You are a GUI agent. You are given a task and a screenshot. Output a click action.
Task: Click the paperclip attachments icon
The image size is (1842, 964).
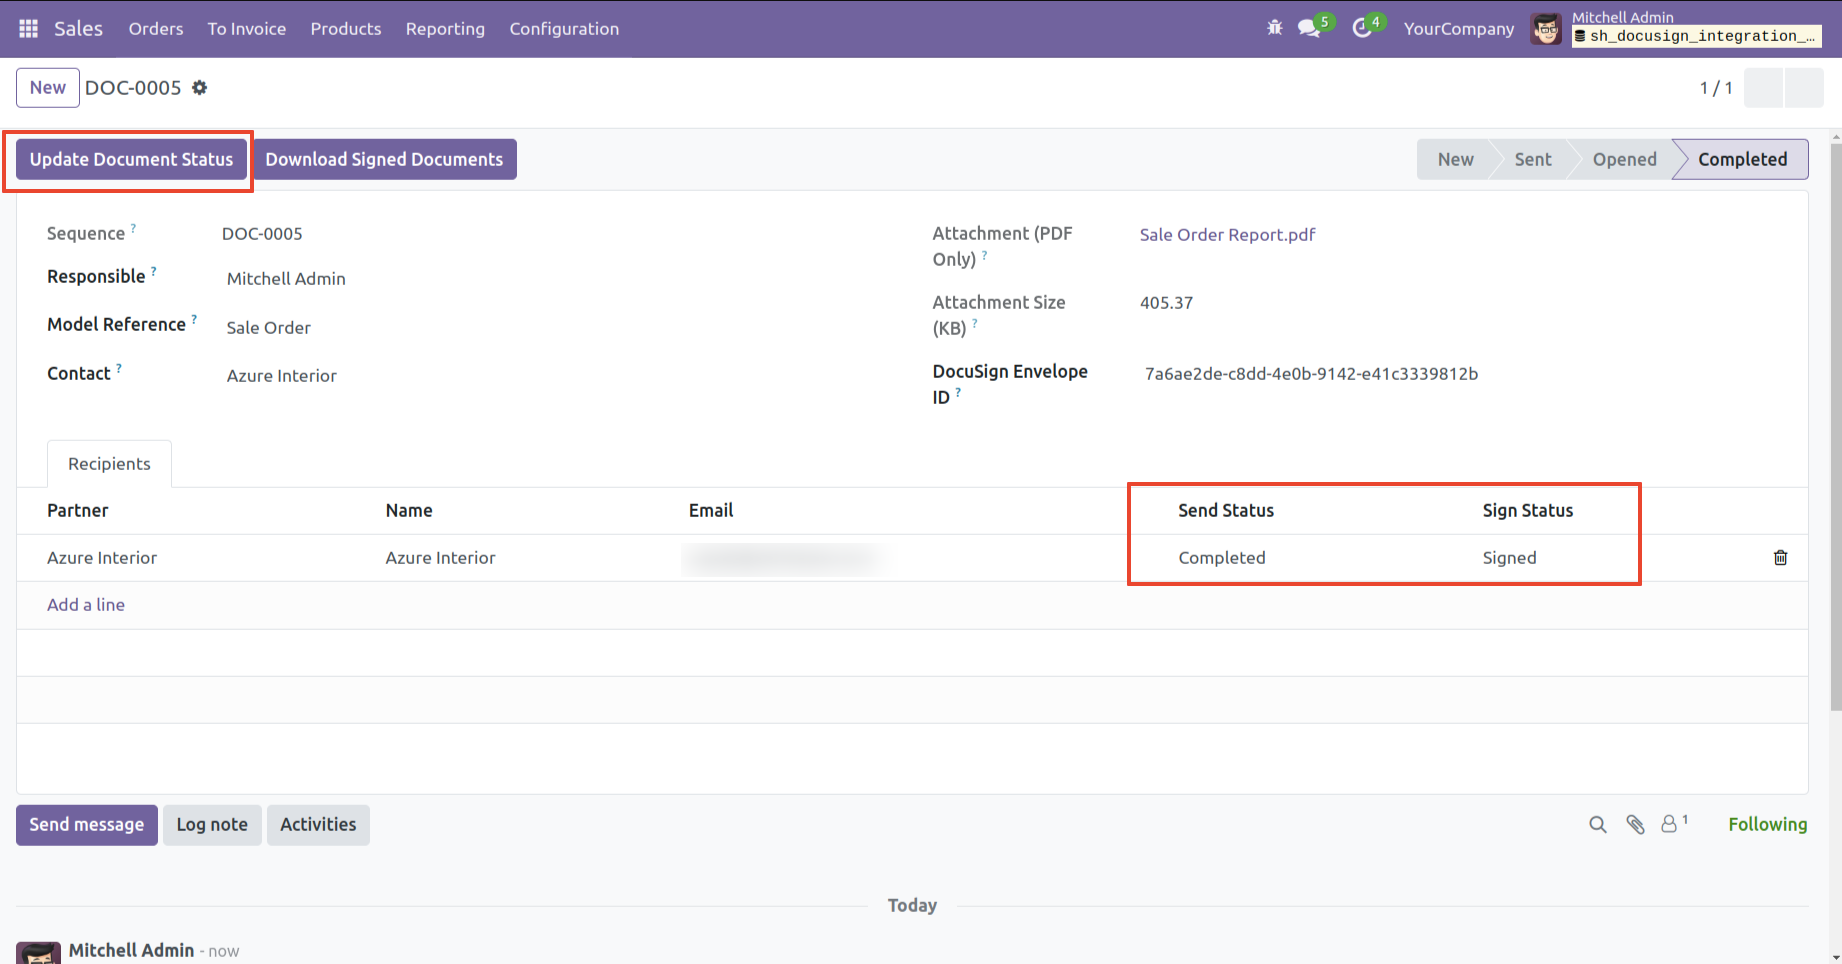1635,825
